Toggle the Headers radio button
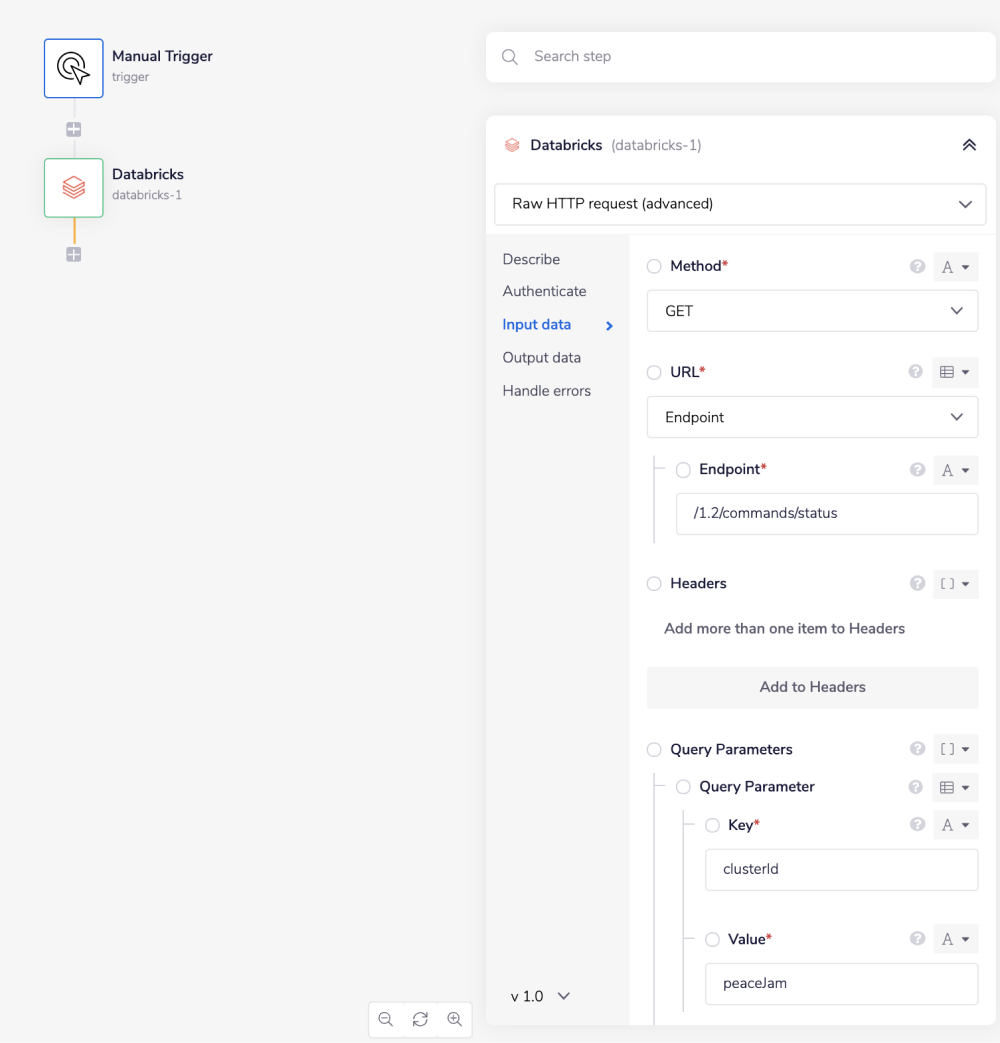 click(x=654, y=584)
